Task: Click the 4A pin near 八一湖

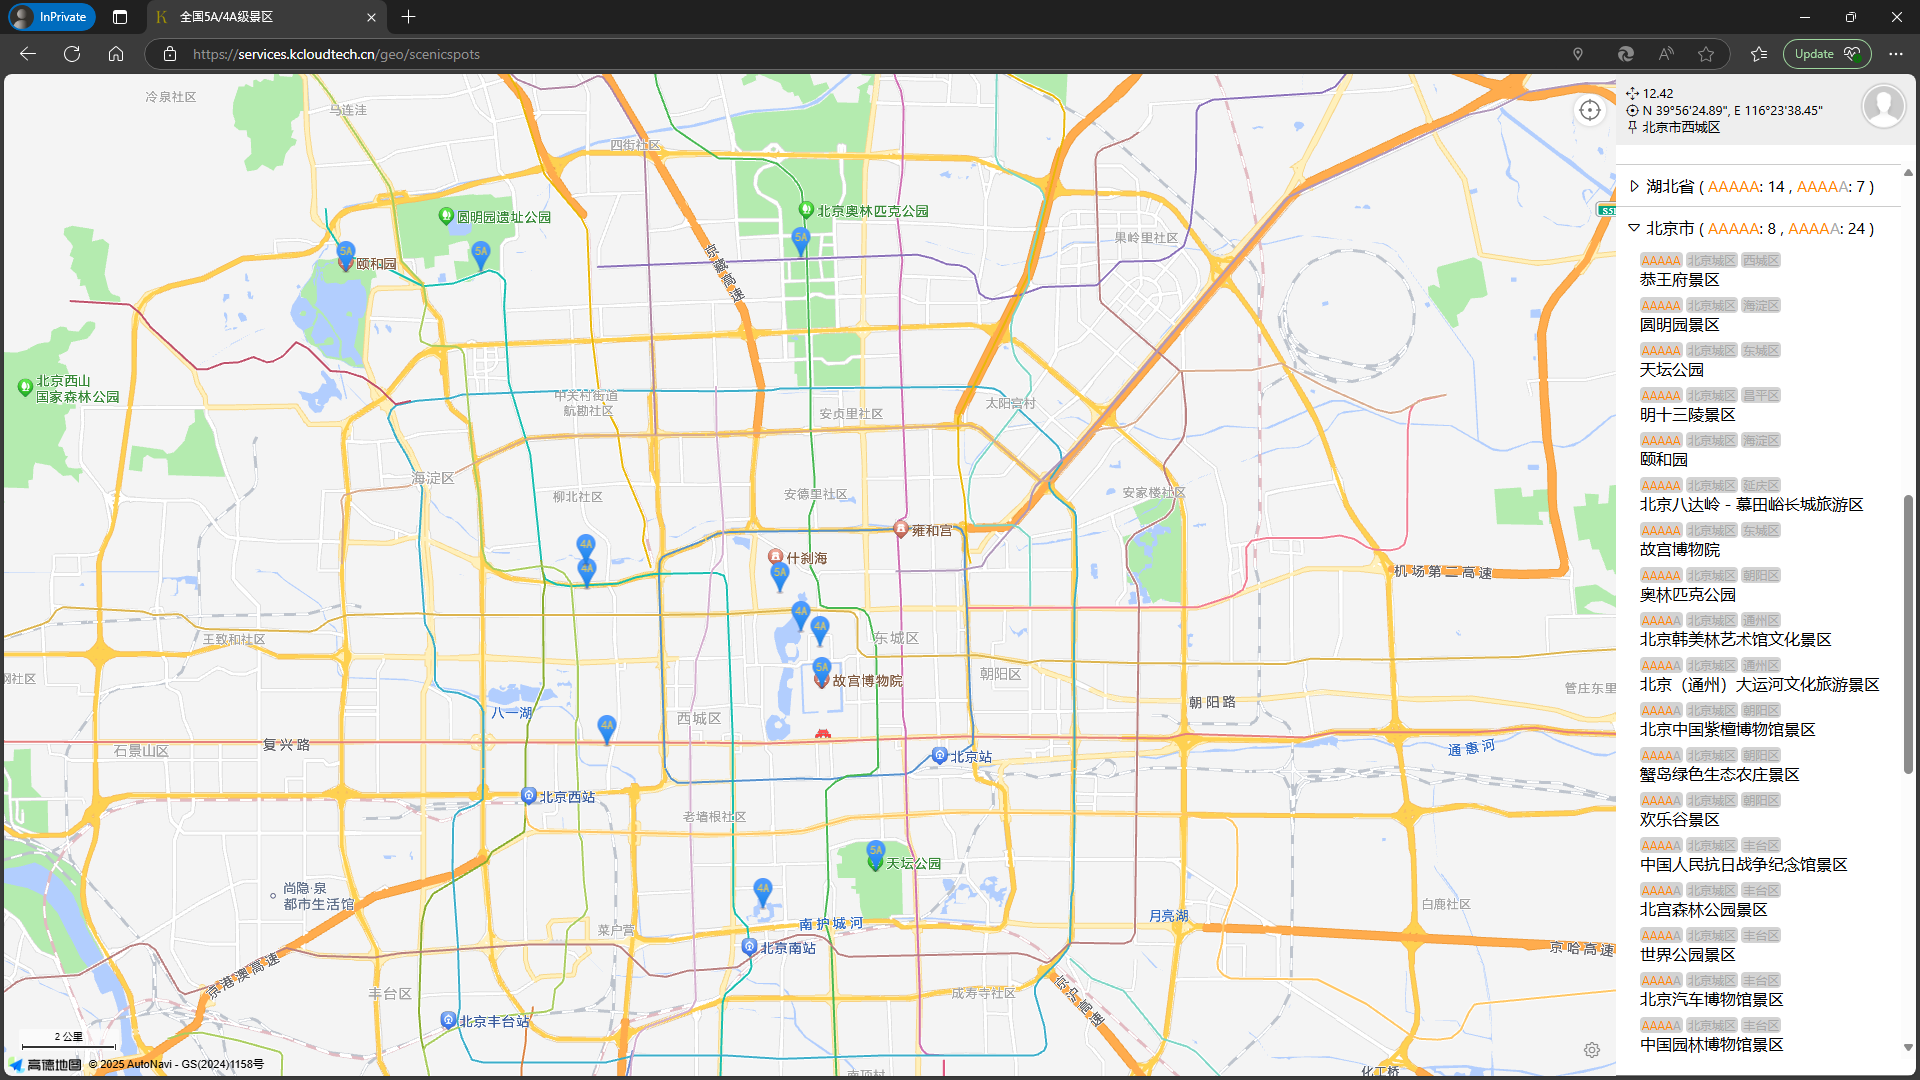Action: pos(606,726)
